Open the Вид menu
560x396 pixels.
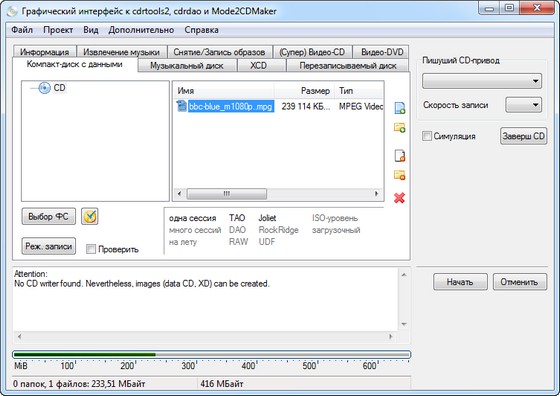tap(91, 30)
